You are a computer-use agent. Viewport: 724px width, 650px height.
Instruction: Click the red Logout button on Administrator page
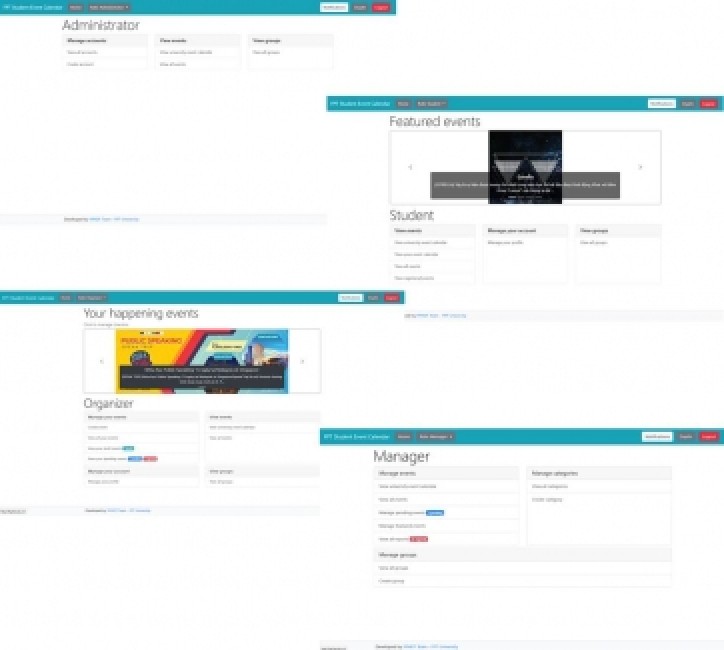point(381,7)
